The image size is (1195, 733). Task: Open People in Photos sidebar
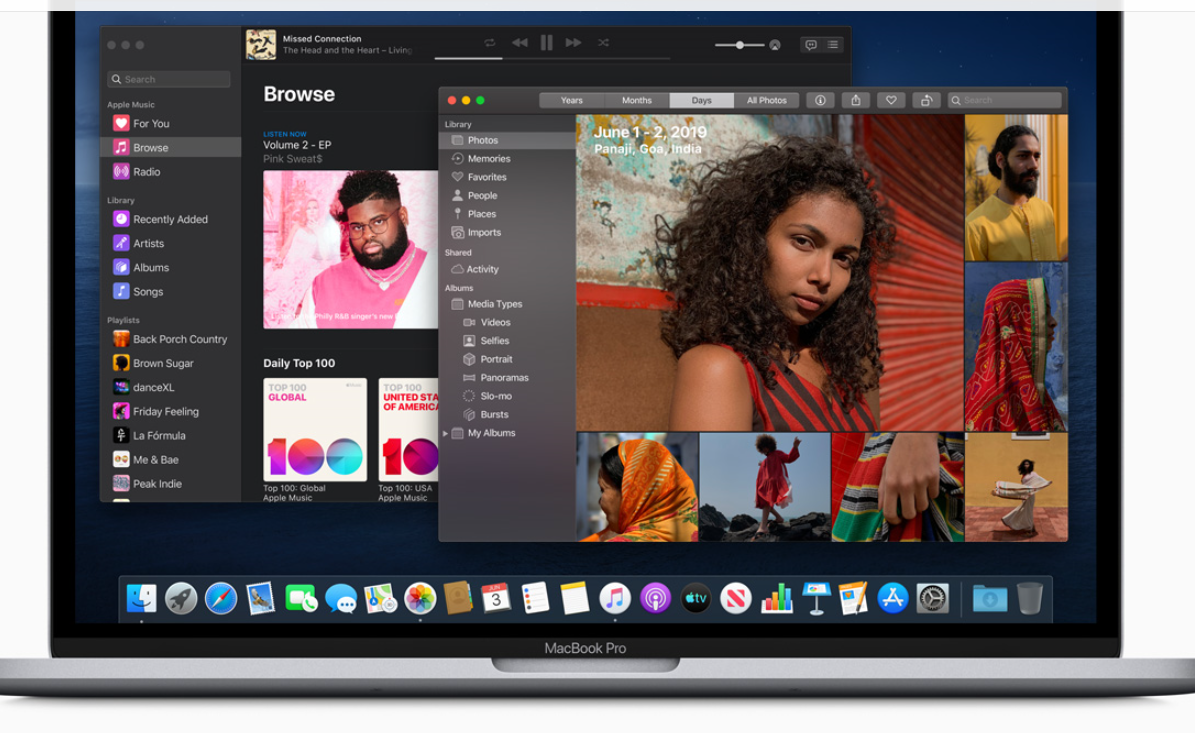(x=508, y=195)
